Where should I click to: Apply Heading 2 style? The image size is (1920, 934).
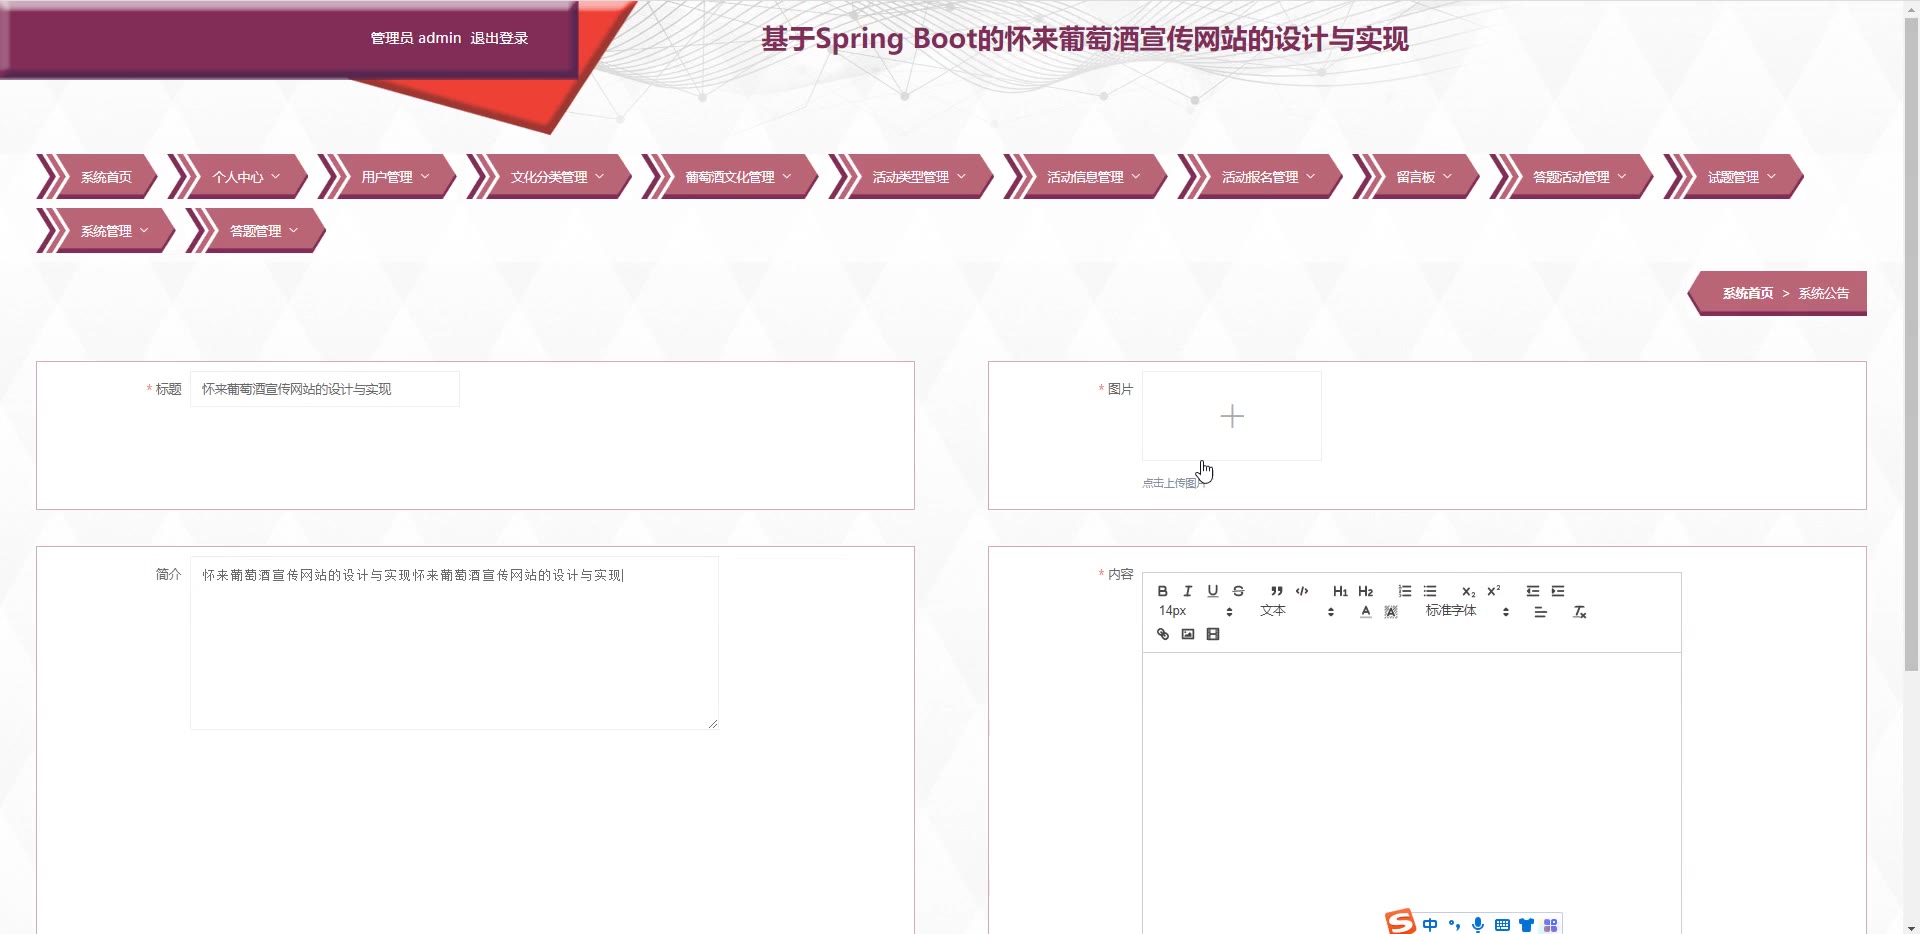tap(1365, 591)
